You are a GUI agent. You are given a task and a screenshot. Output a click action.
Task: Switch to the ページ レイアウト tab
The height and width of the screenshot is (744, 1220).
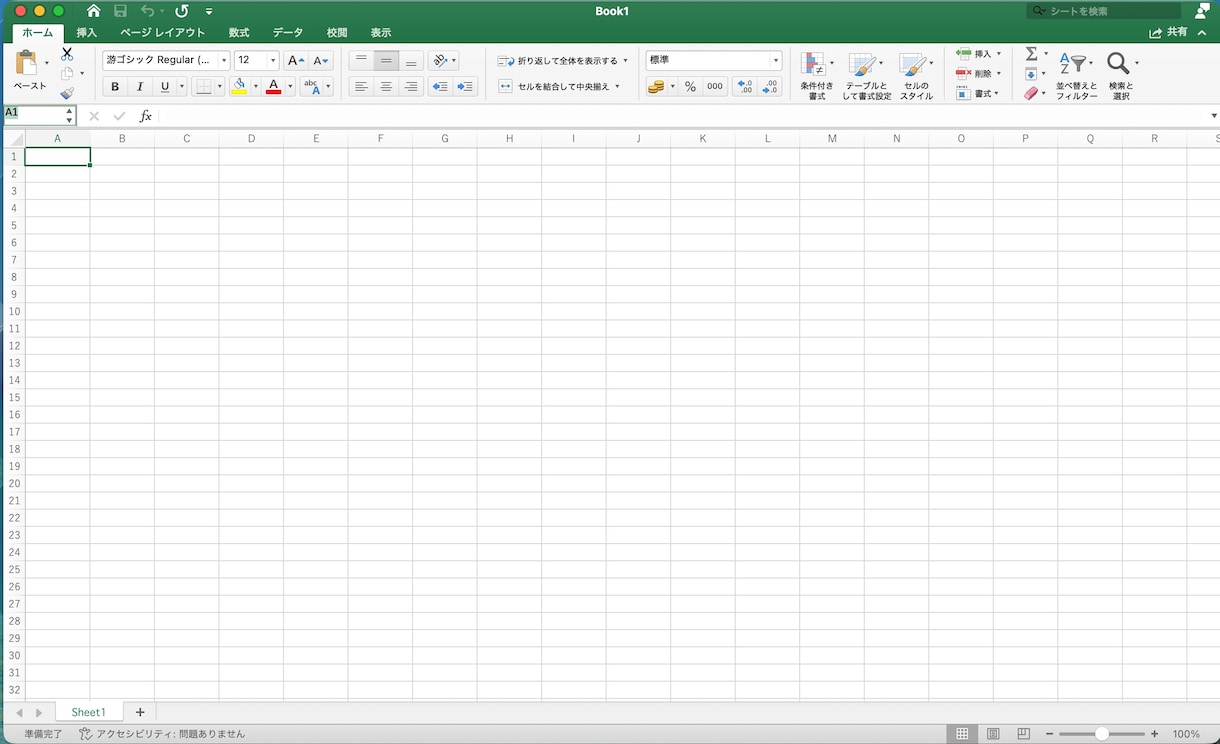(163, 33)
